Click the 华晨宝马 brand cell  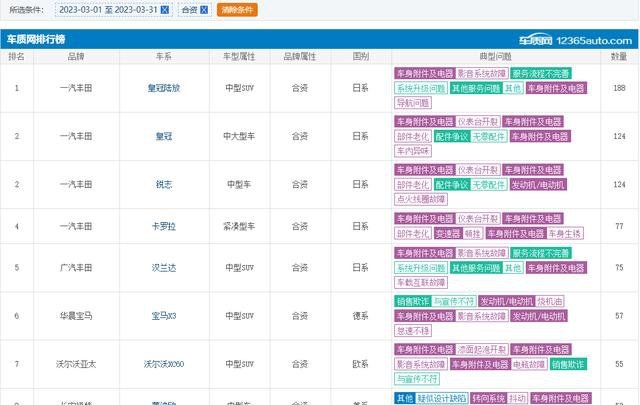click(76, 316)
